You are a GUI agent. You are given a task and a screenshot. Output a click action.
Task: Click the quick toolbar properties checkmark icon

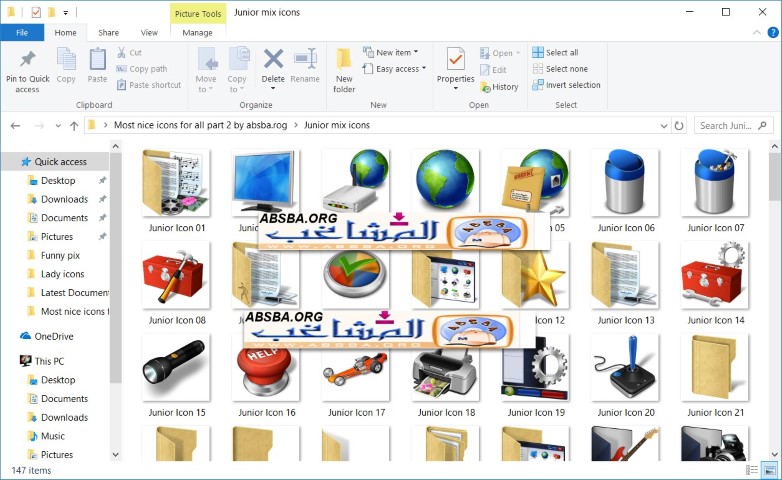[36, 12]
